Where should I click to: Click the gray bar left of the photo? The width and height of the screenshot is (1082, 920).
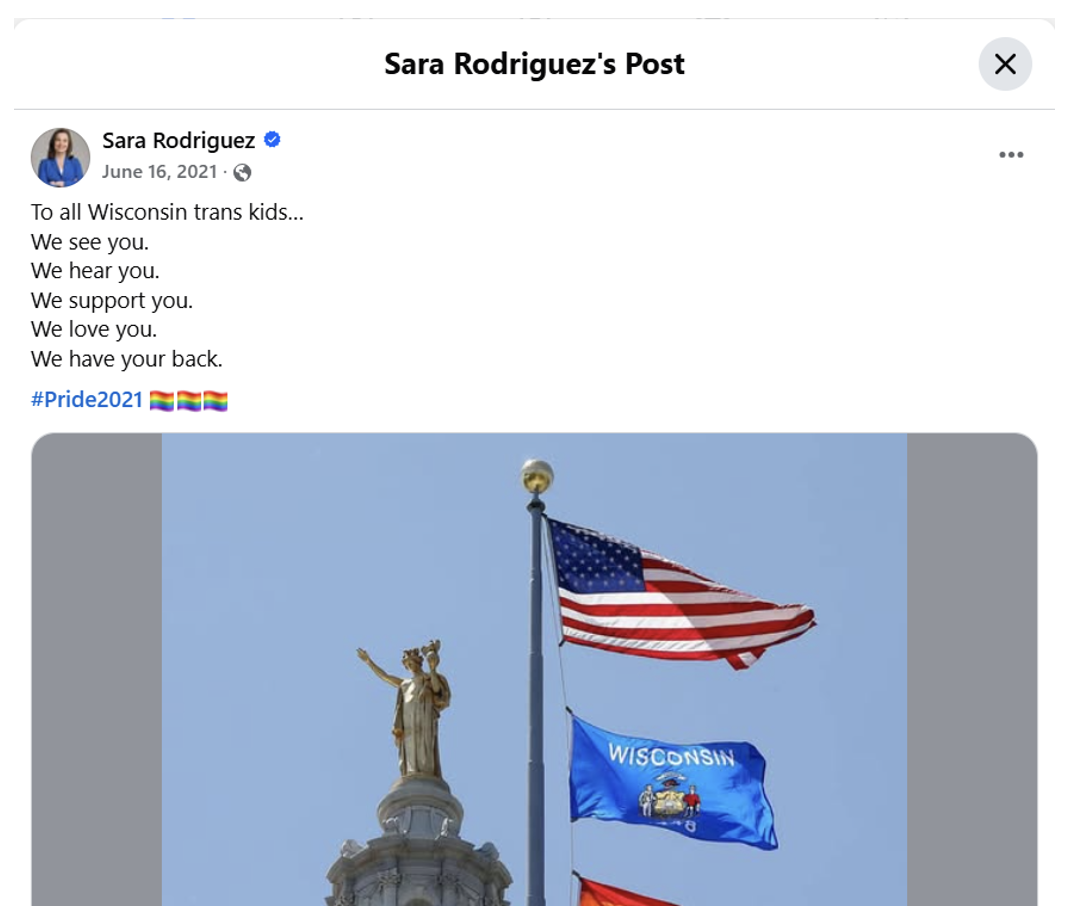(x=97, y=669)
